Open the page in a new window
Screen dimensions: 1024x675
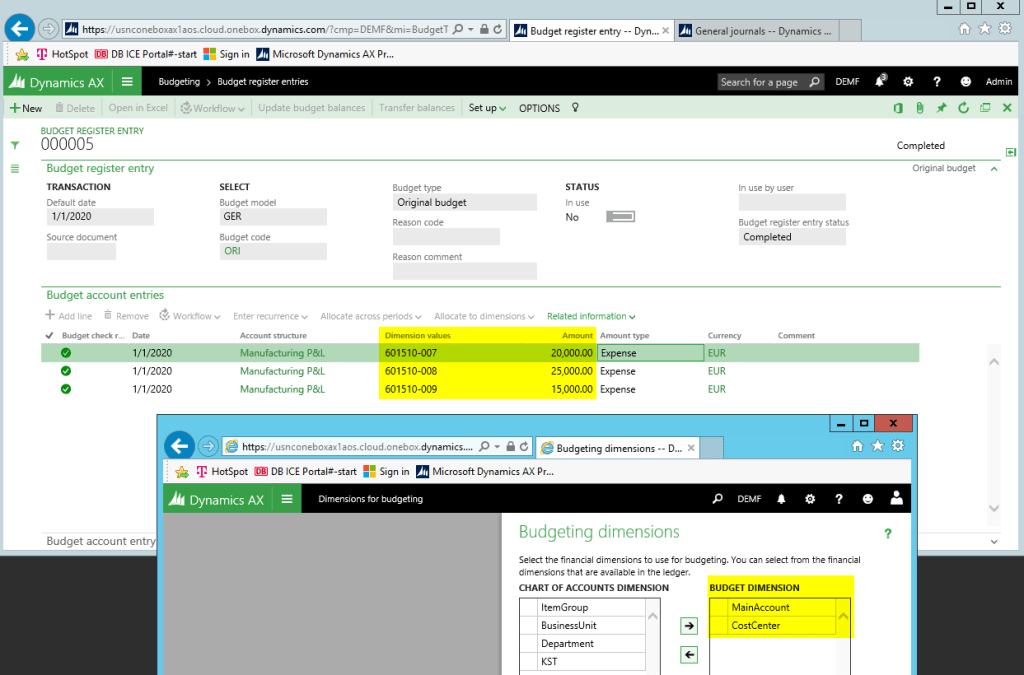click(984, 107)
